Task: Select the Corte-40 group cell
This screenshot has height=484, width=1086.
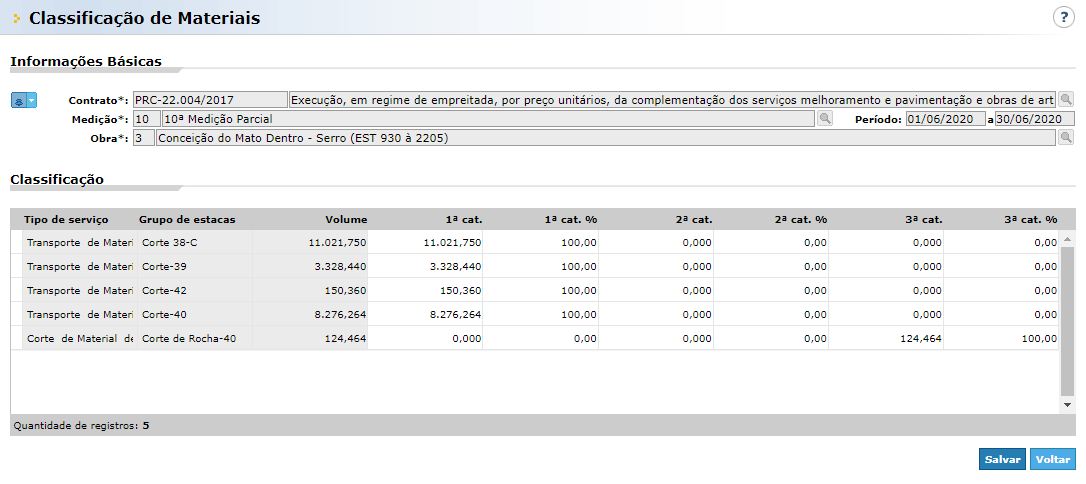Action: pyautogui.click(x=195, y=314)
